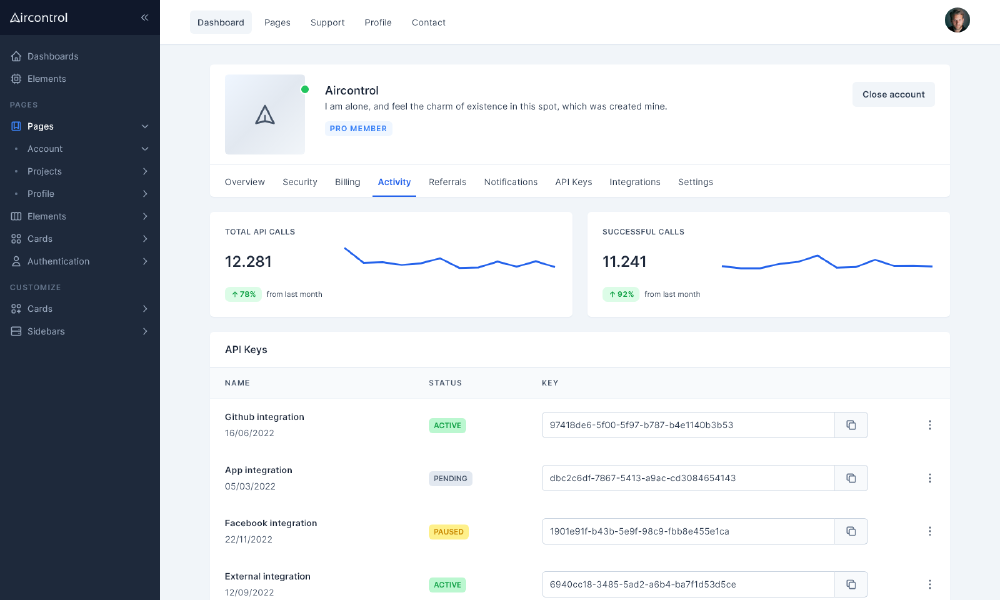Viewport: 1000px width, 600px height.
Task: Open Sidebars under Customize
Action: pyautogui.click(x=44, y=331)
